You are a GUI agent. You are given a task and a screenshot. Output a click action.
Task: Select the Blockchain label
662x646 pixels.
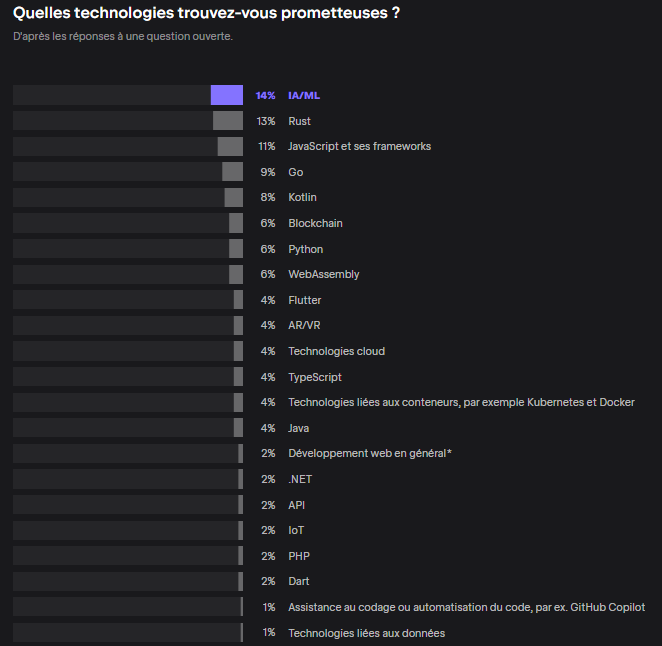[315, 223]
